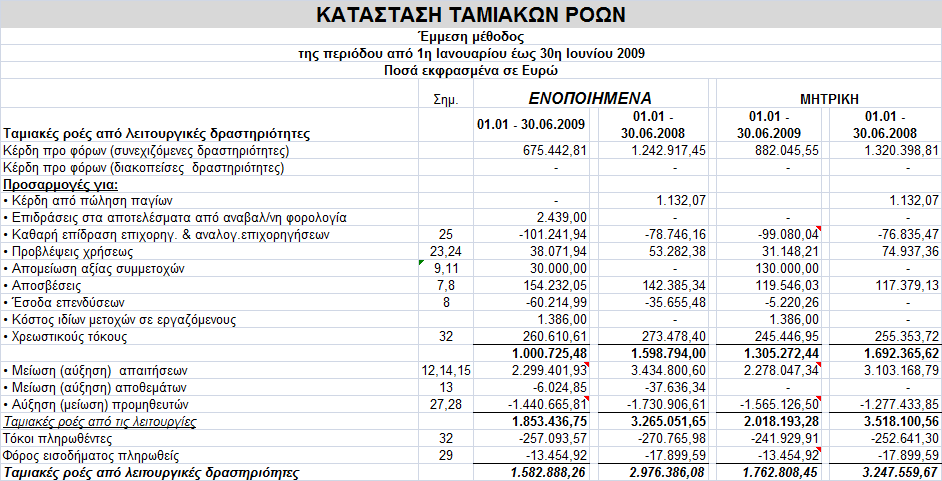
Task: Select the value '154.232,05'
Action: tap(555, 286)
